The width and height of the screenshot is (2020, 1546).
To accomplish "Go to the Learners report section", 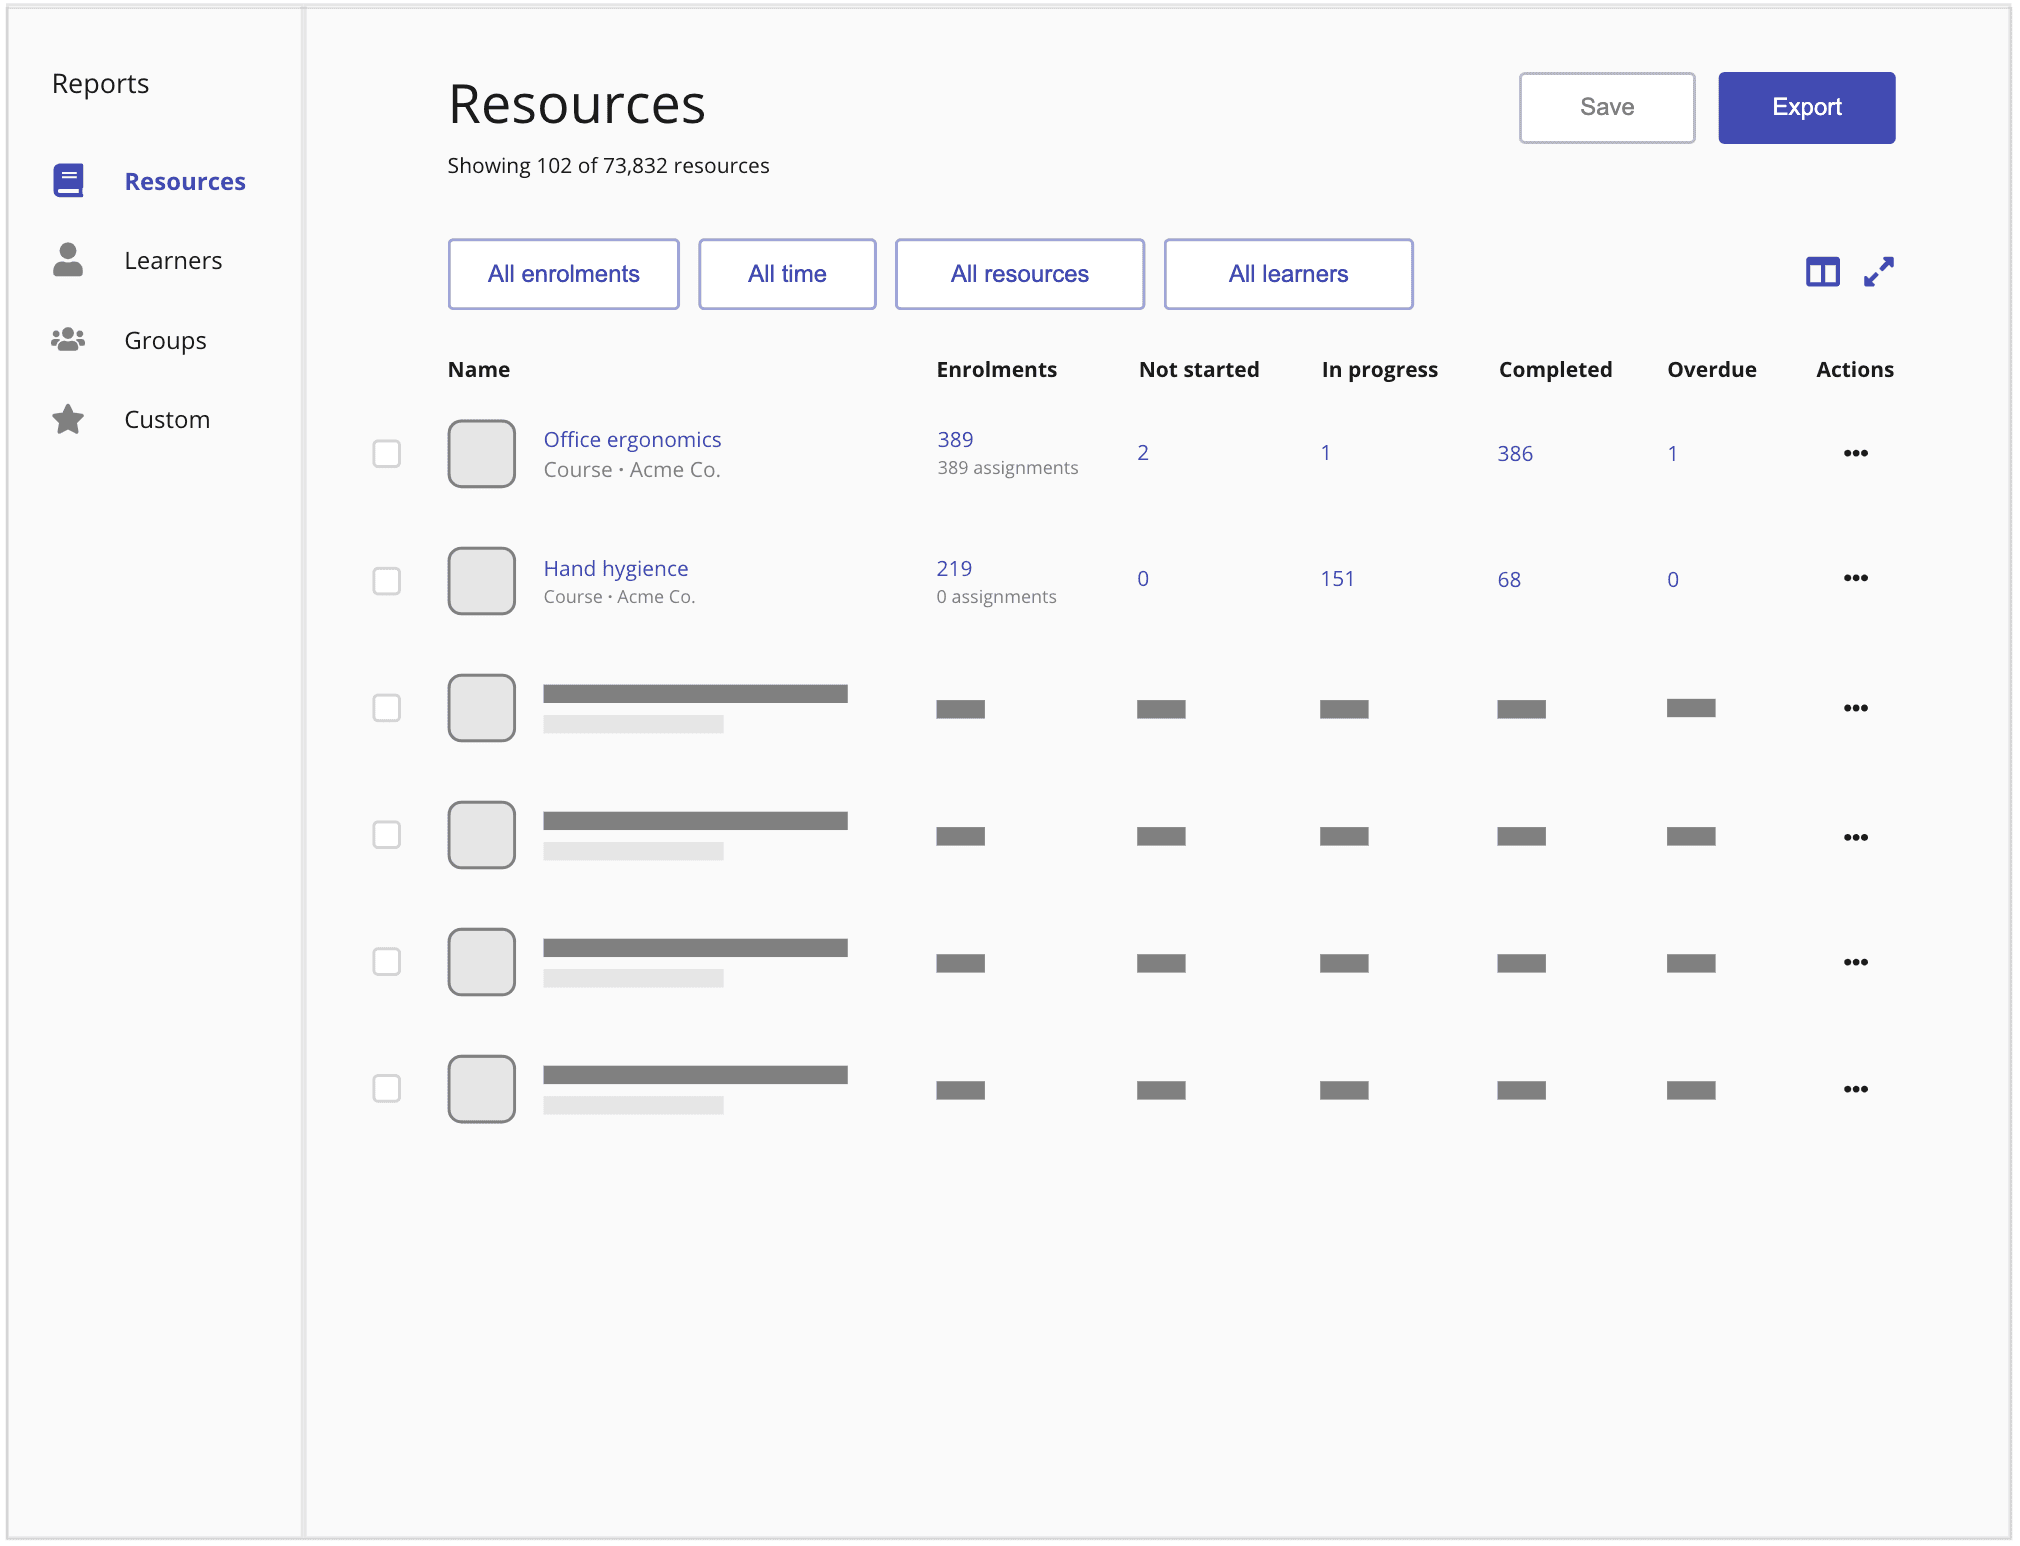I will pos(173,260).
